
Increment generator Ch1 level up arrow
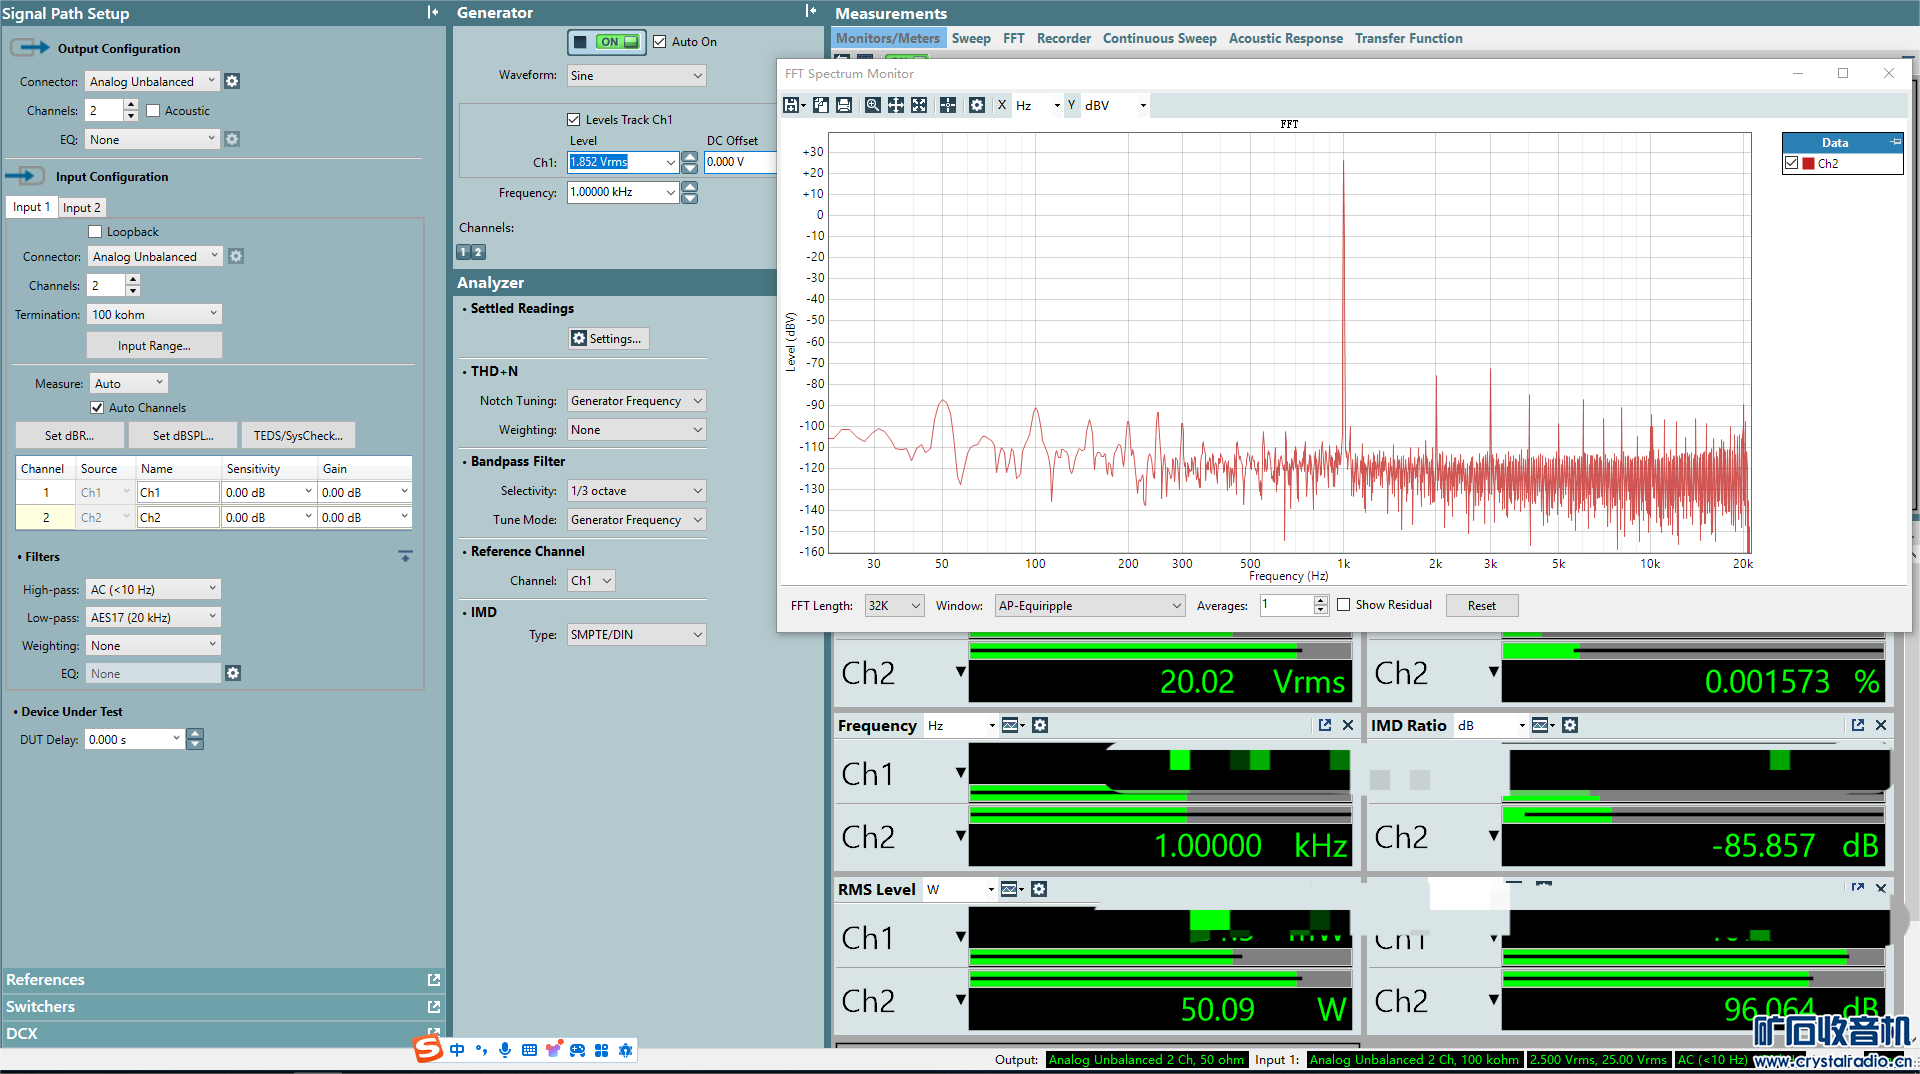[x=690, y=156]
